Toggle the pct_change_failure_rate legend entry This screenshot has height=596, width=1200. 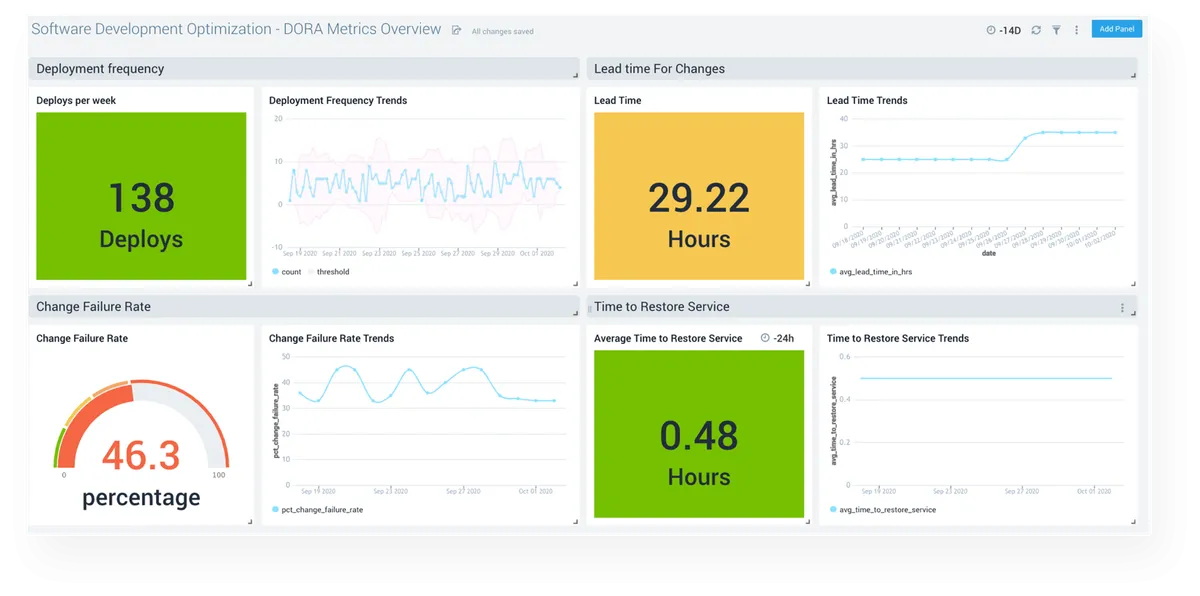click(x=317, y=510)
